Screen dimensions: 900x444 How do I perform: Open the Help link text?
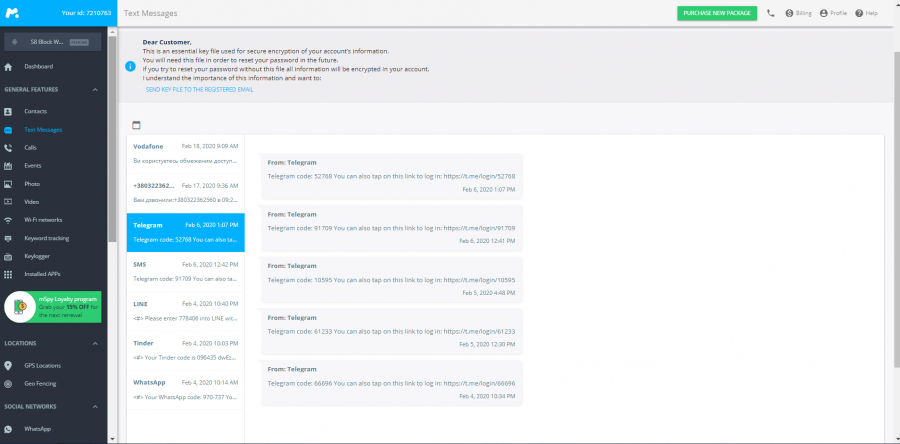click(872, 13)
